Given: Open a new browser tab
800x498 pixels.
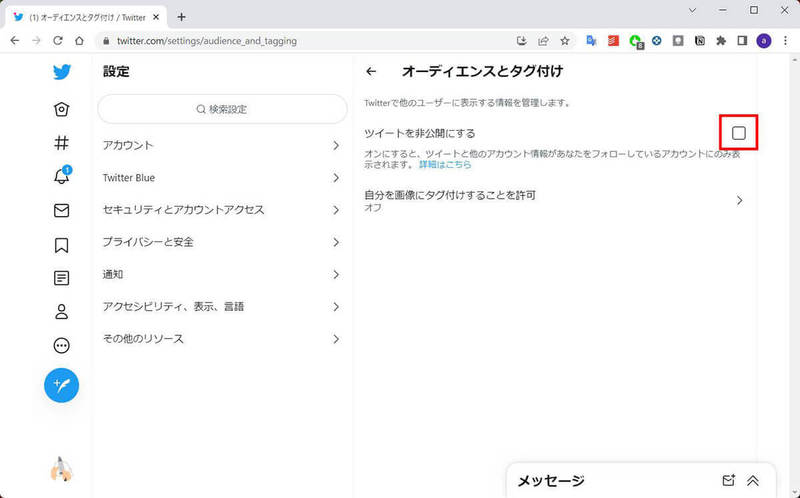Looking at the screenshot, I should point(181,17).
